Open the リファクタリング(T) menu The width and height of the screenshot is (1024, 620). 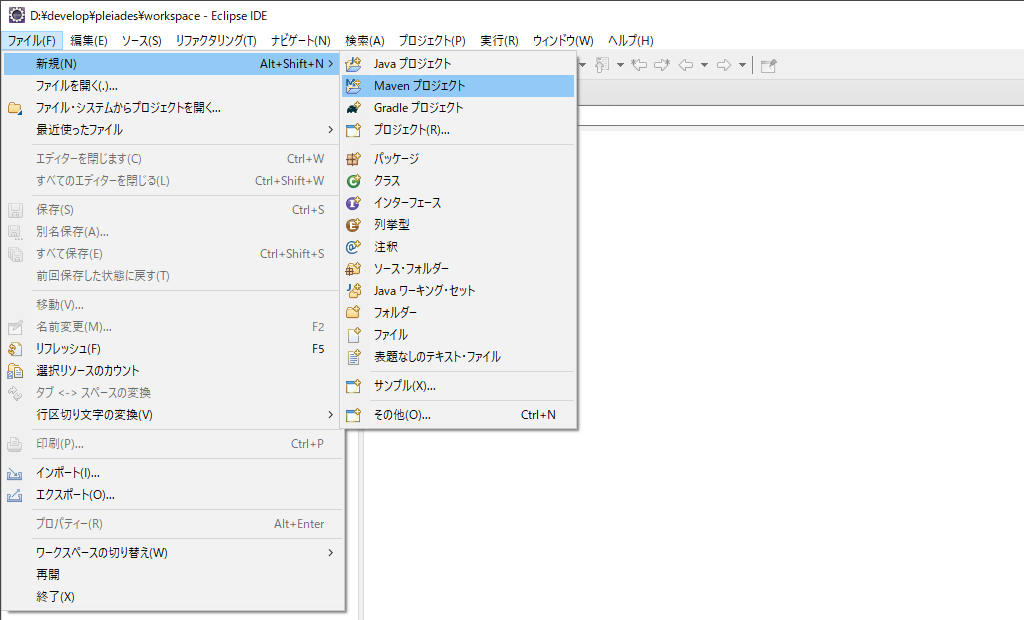pyautogui.click(x=216, y=41)
